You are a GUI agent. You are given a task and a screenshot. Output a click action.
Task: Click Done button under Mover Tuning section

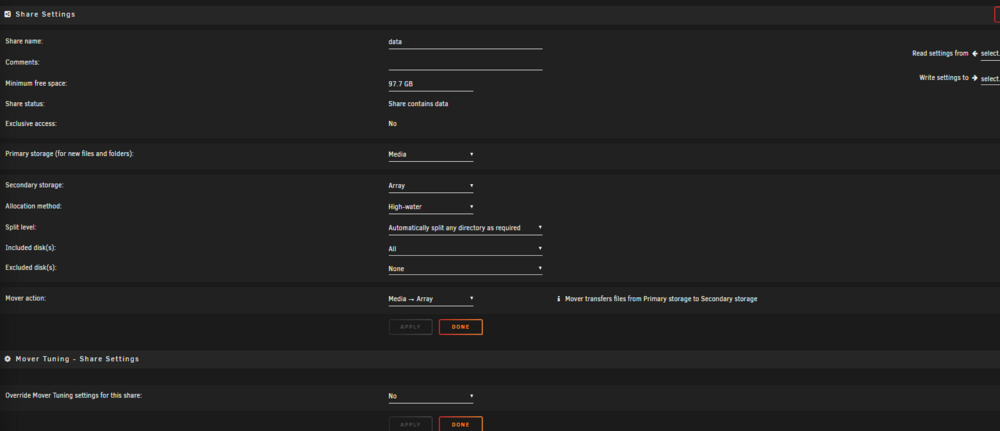tap(460, 424)
